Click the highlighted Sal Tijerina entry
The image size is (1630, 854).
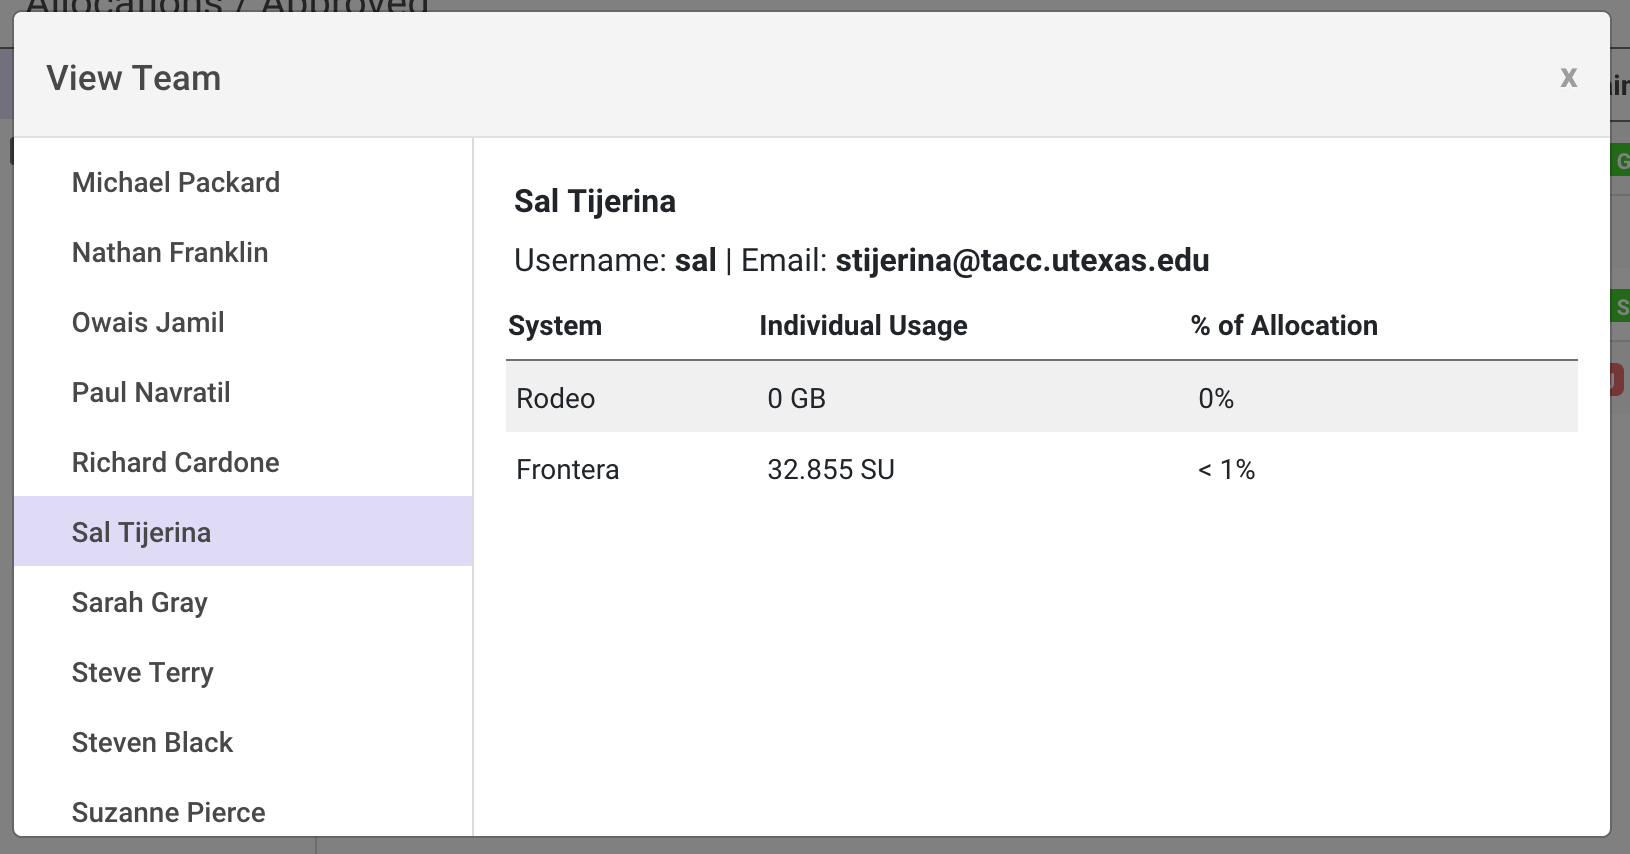coord(142,533)
